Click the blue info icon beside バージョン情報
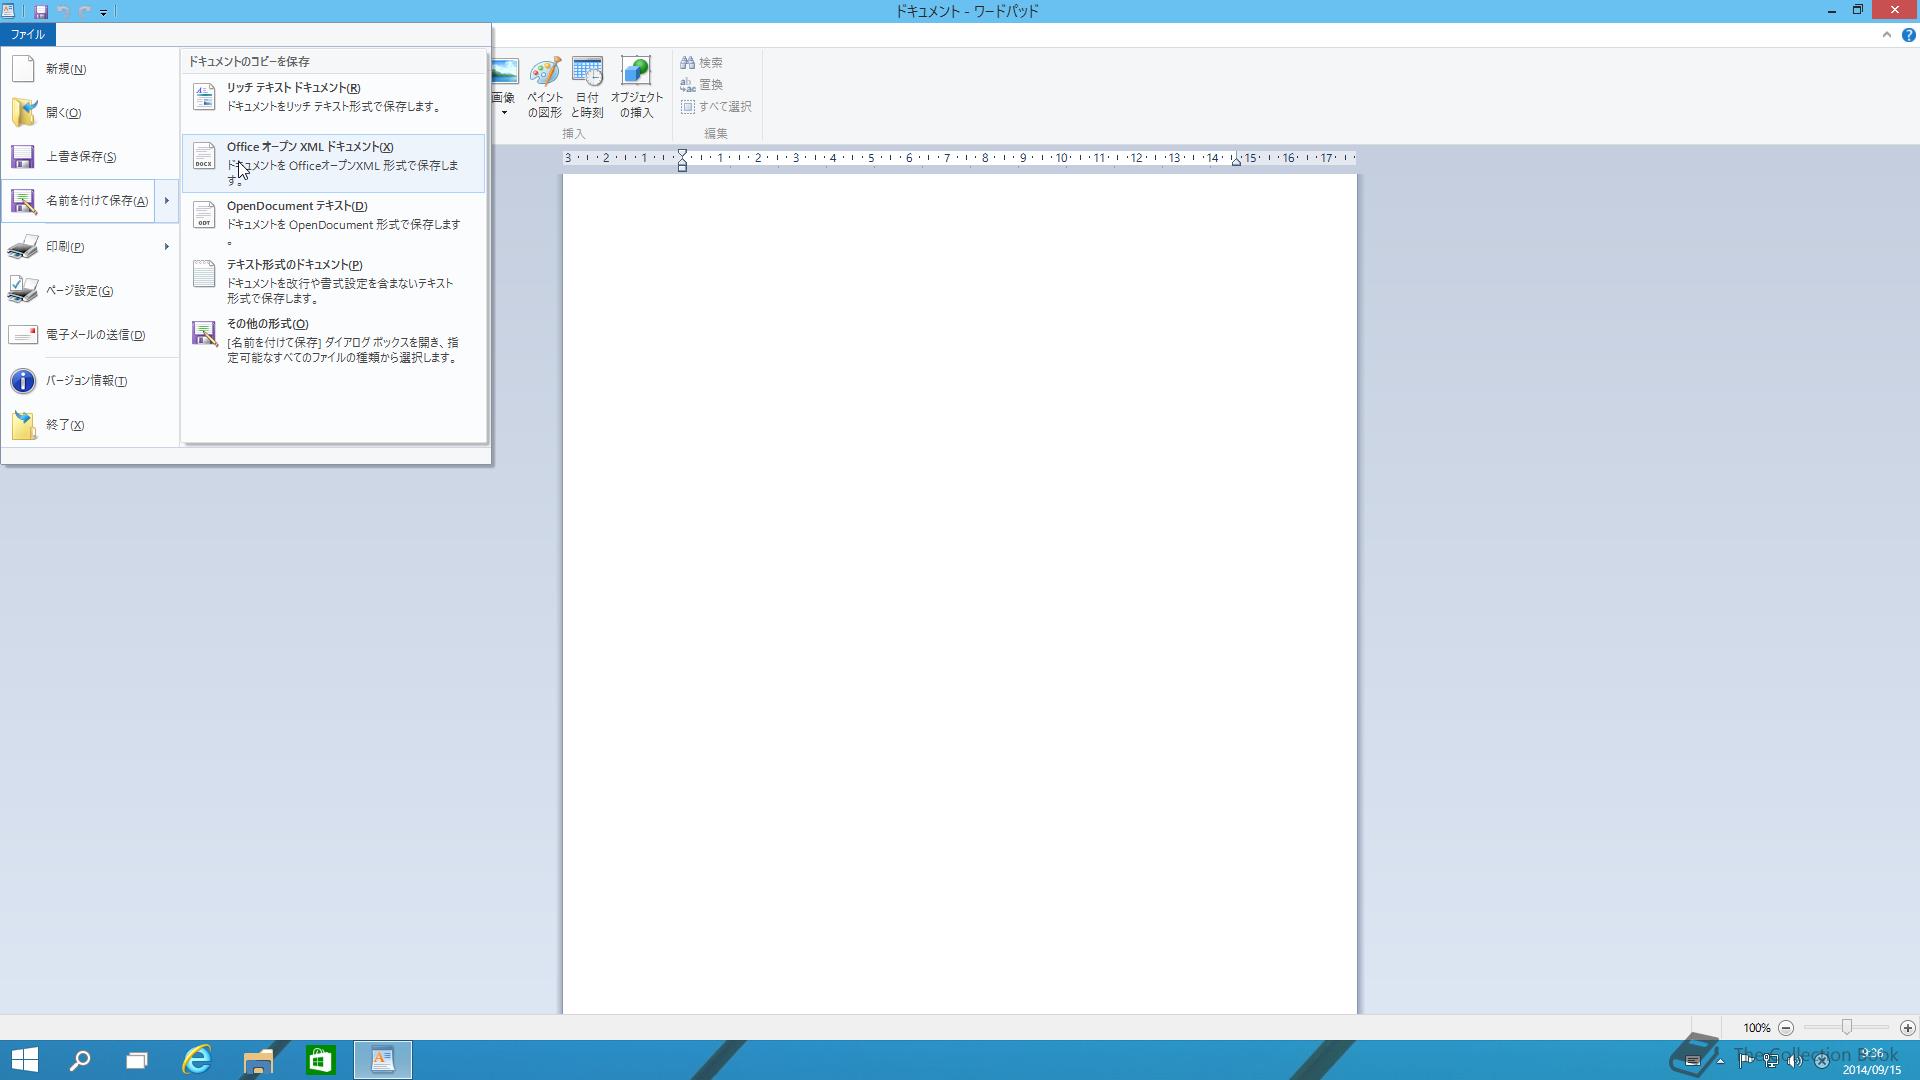Image resolution: width=1920 pixels, height=1080 pixels. [23, 381]
